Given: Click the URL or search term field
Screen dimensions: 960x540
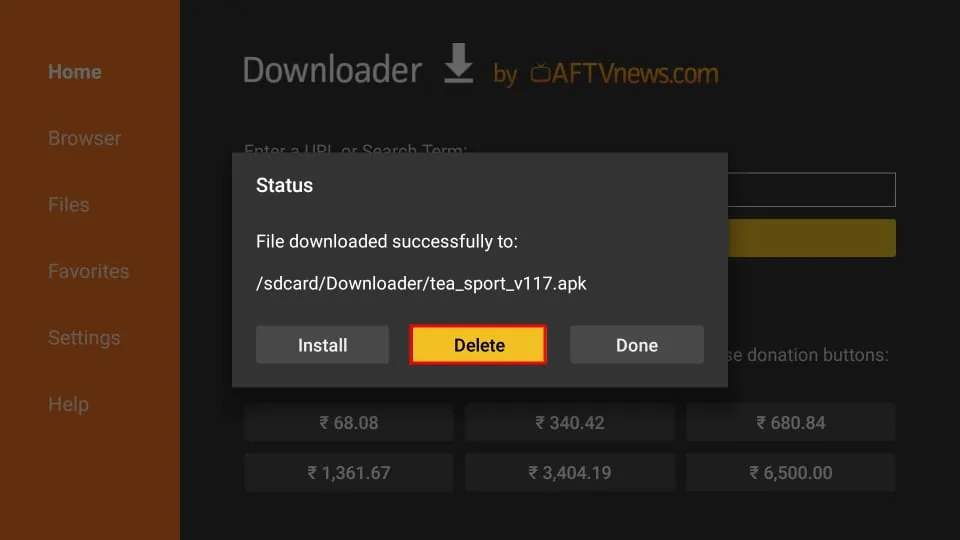Looking at the screenshot, I should pos(812,189).
